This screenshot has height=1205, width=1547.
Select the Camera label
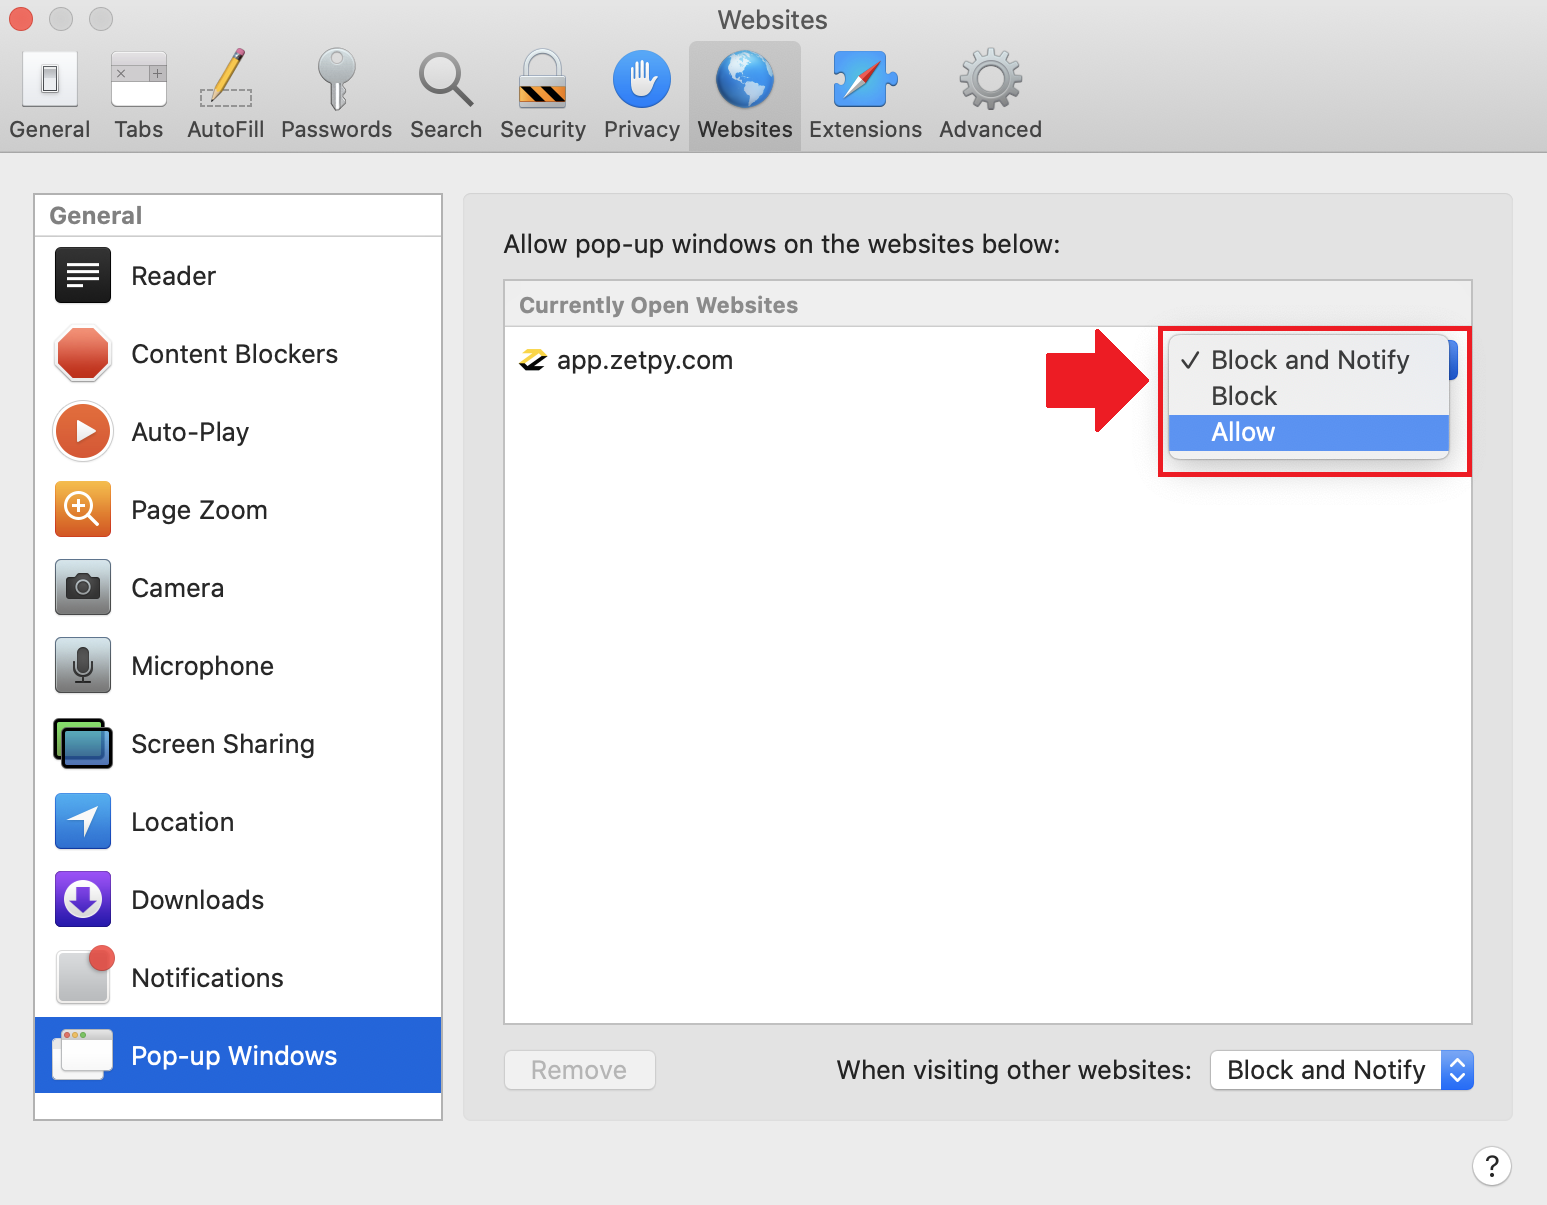coord(178,588)
